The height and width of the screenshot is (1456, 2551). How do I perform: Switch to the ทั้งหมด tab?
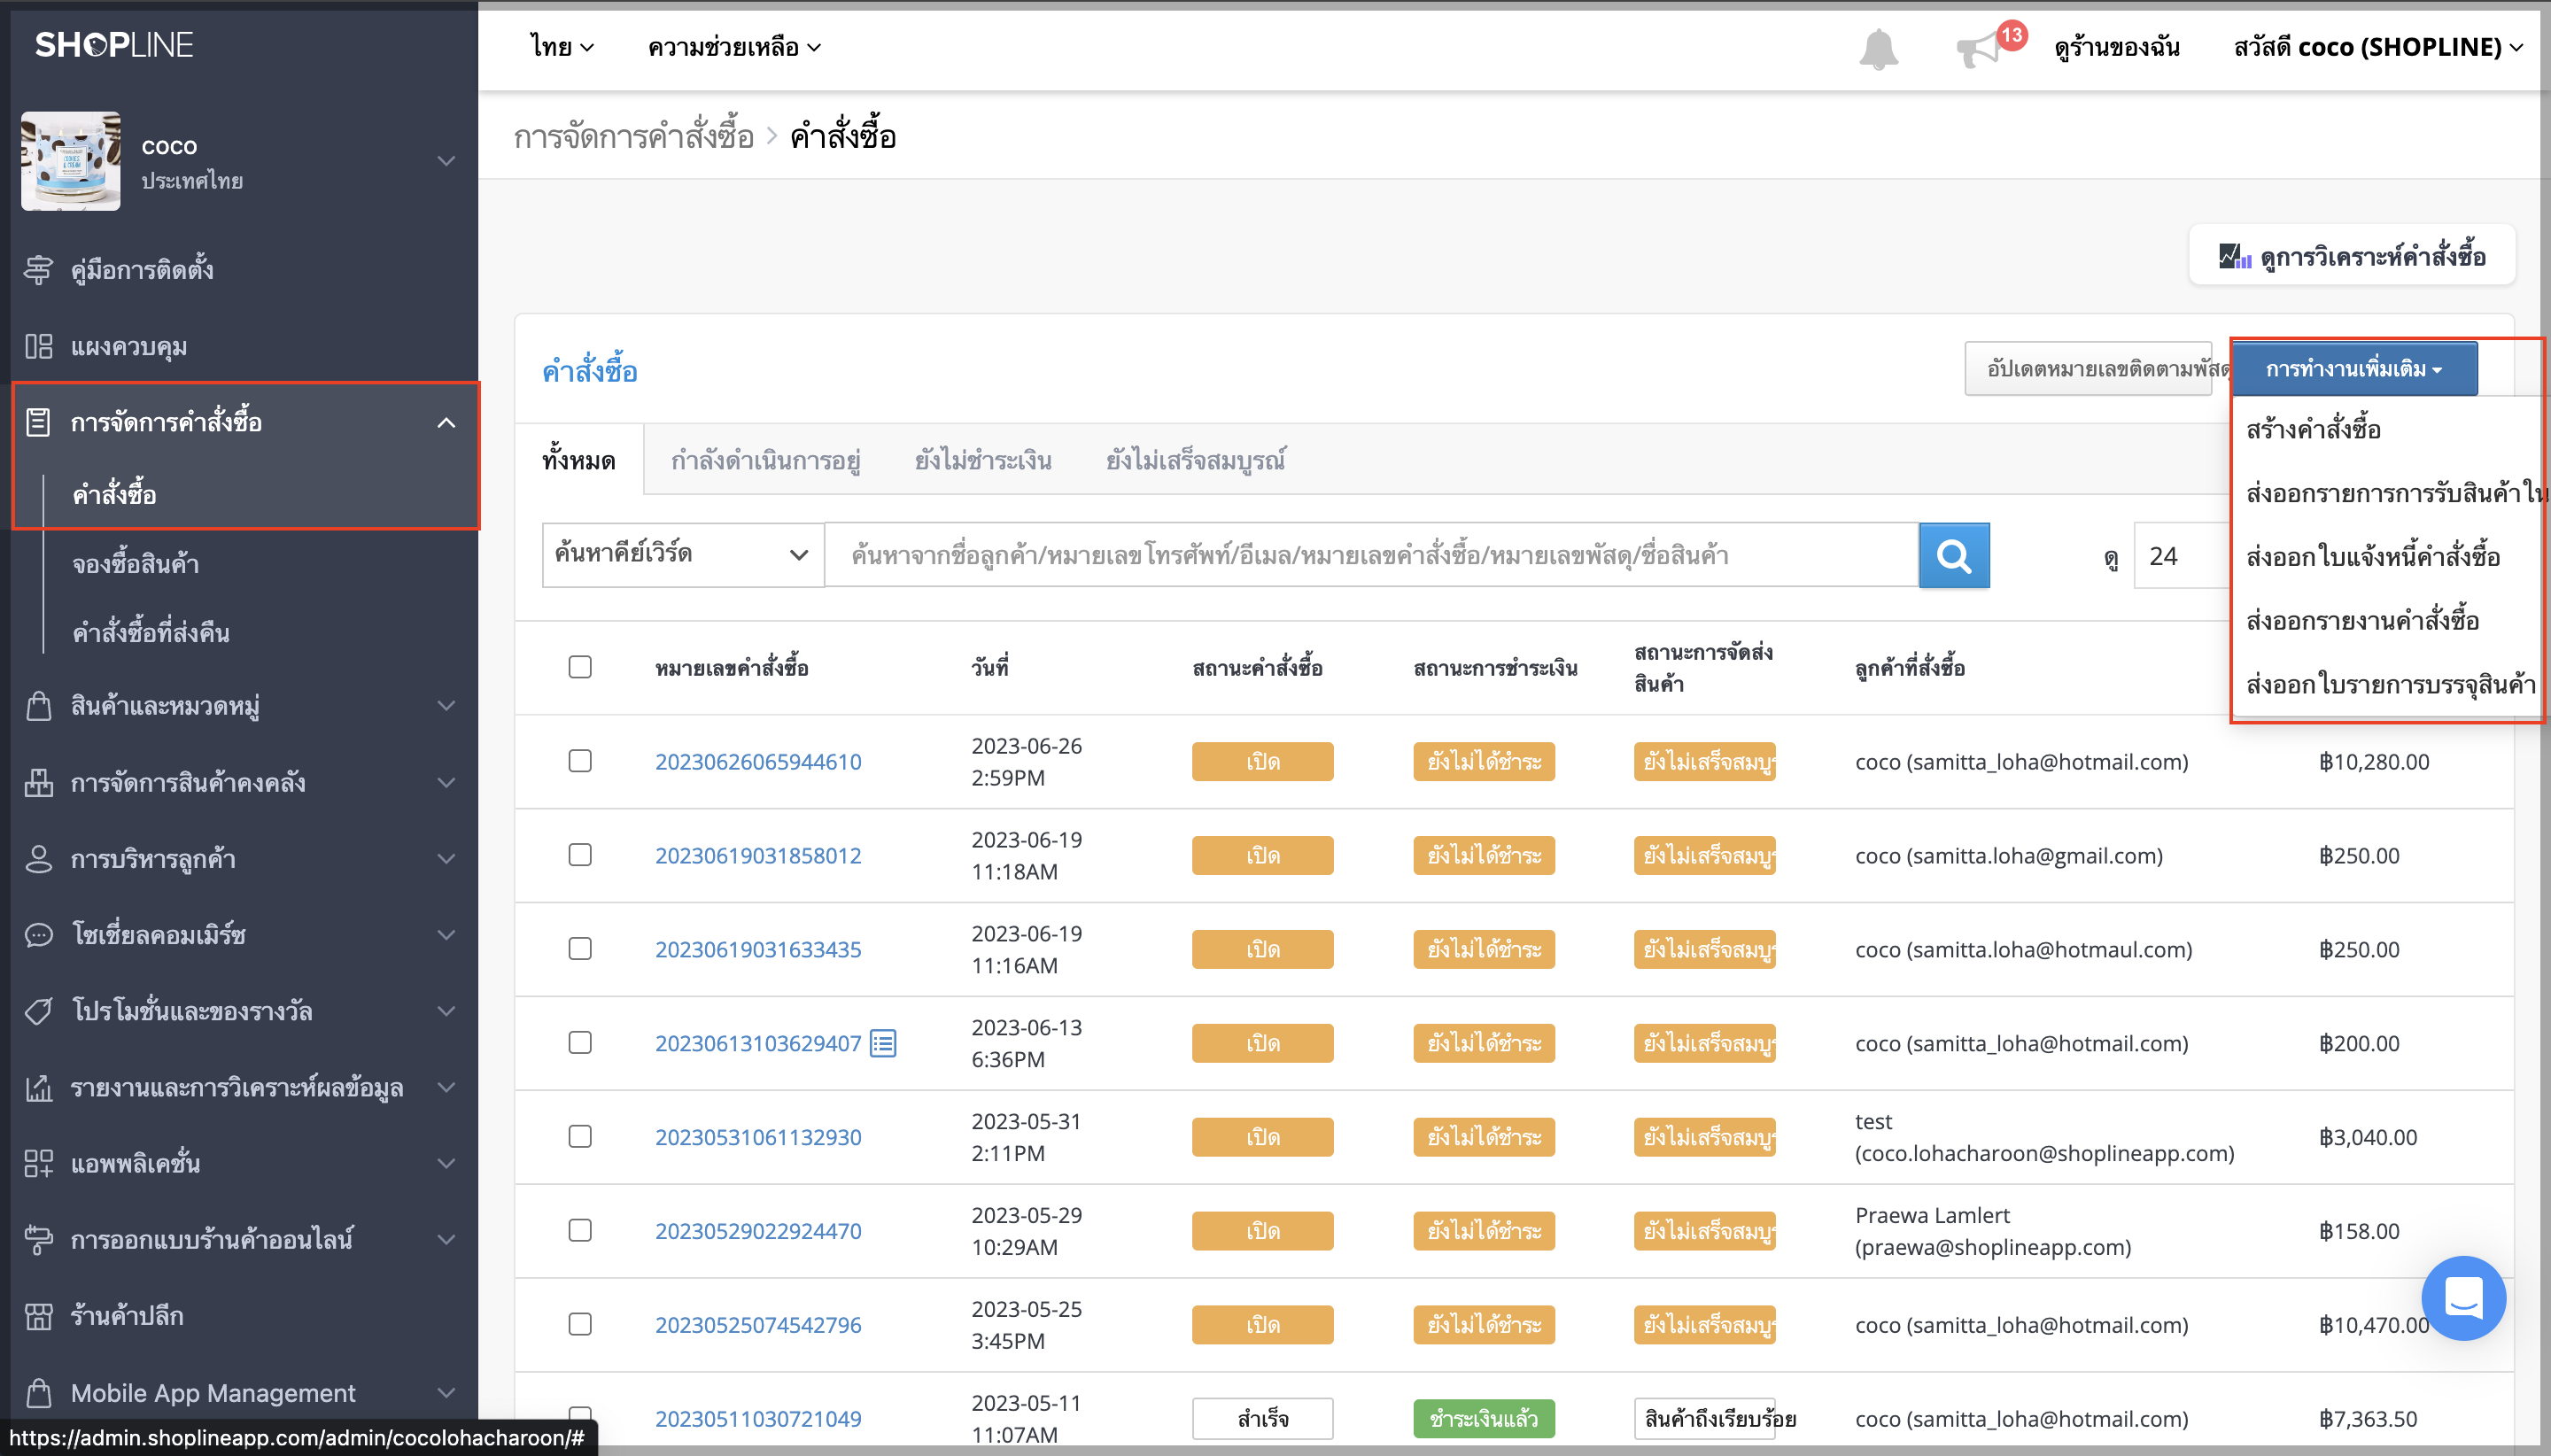[579, 461]
